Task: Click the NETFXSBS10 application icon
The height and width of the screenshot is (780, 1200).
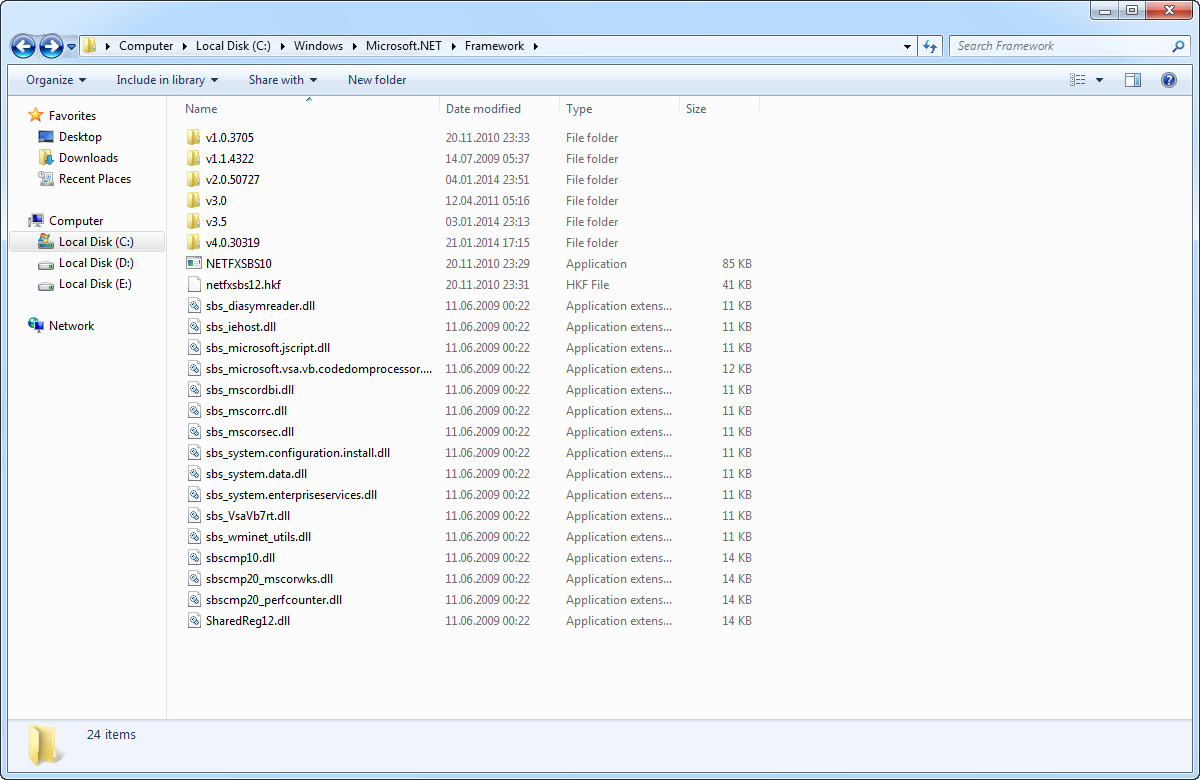Action: (194, 263)
